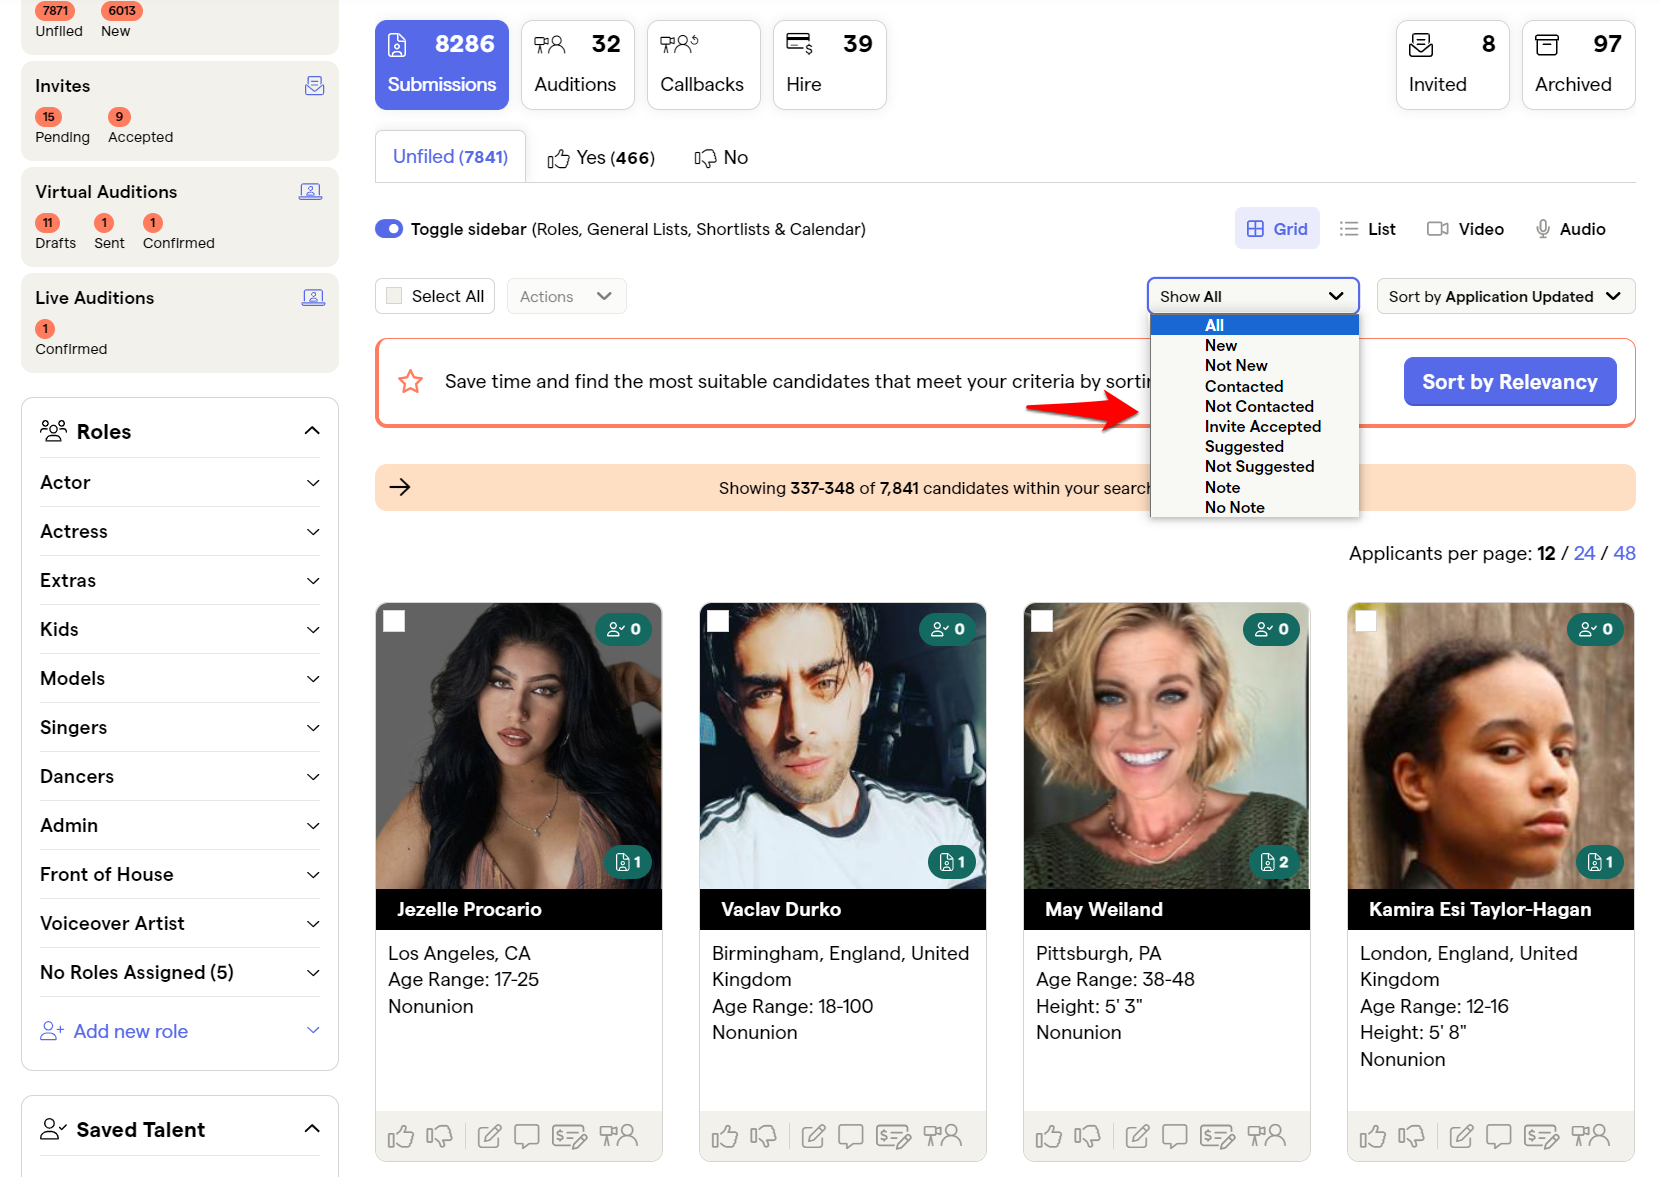Collapse the Roles panel
This screenshot has height=1177, width=1659.
[311, 430]
